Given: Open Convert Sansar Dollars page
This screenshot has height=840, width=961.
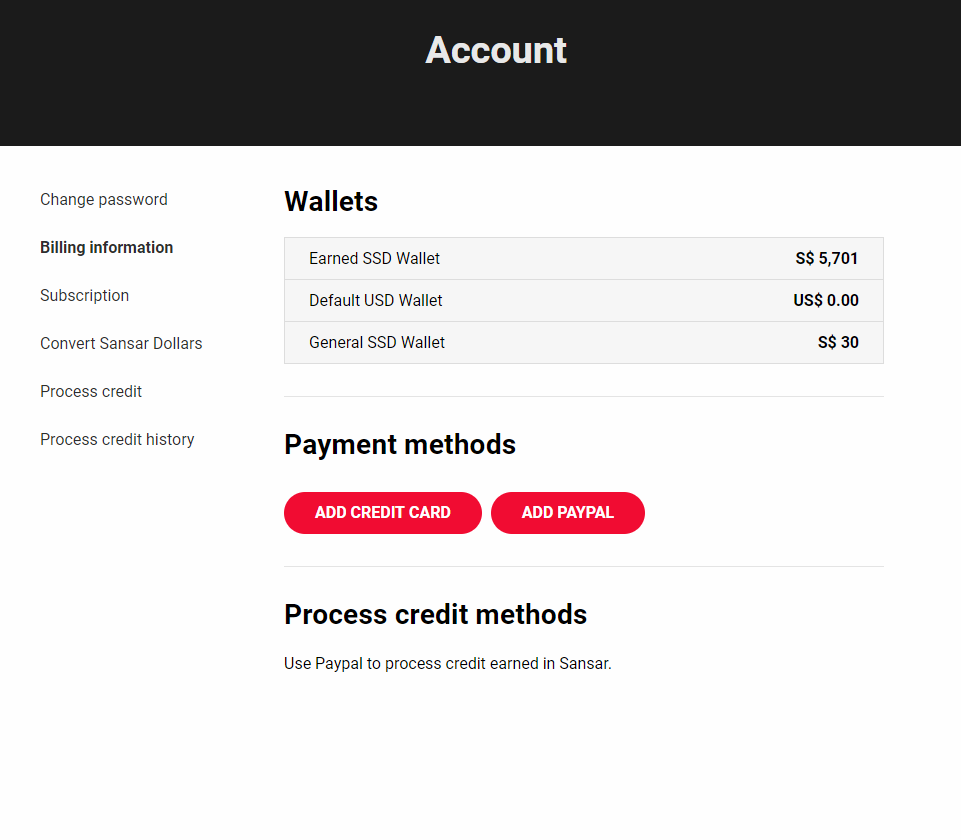Looking at the screenshot, I should 121,344.
